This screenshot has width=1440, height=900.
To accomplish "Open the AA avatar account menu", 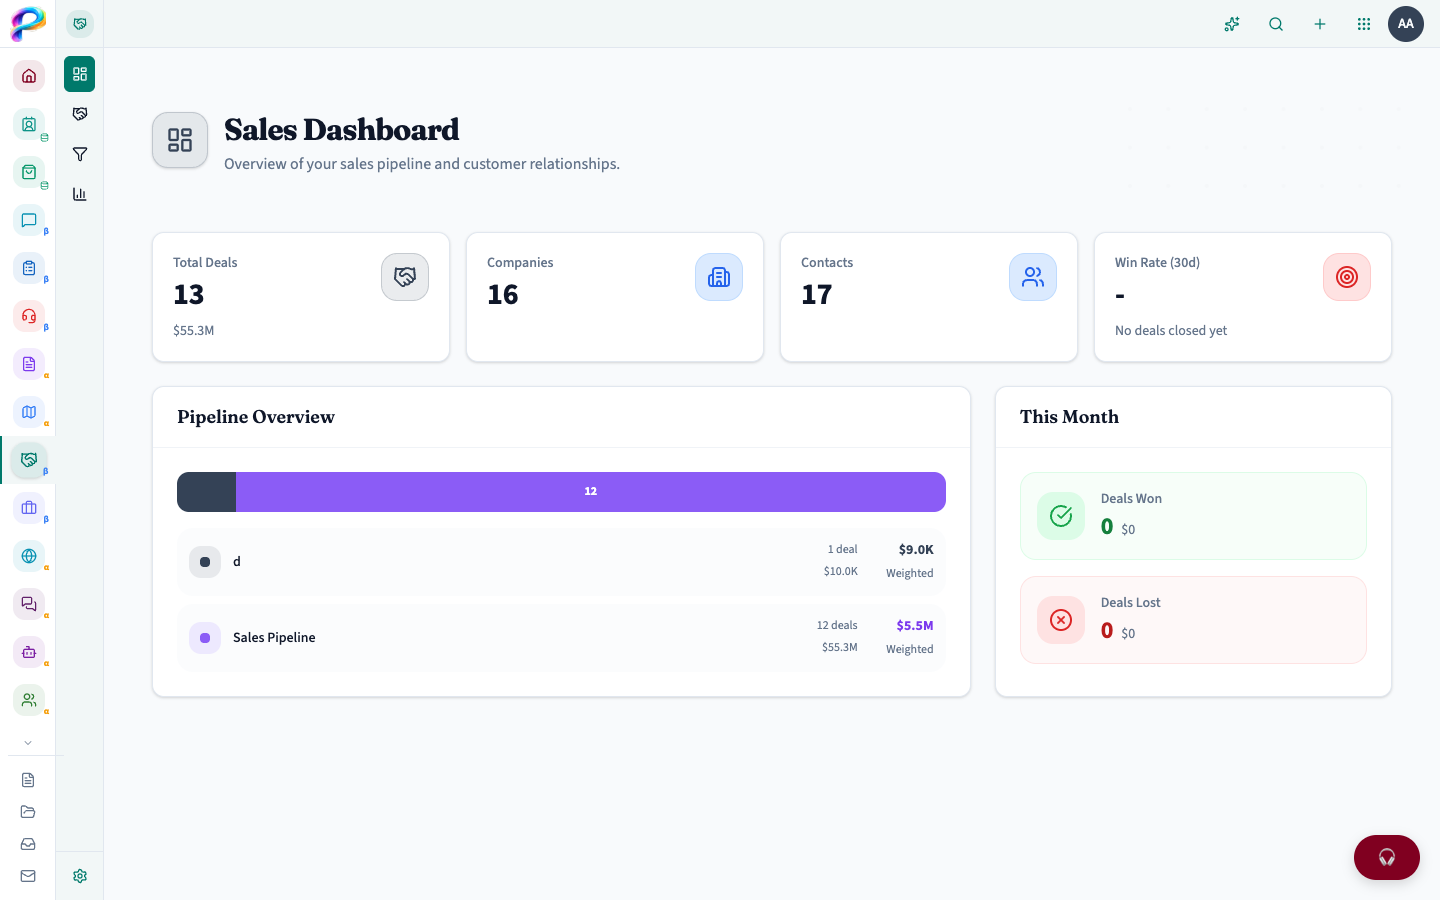I will (1406, 24).
